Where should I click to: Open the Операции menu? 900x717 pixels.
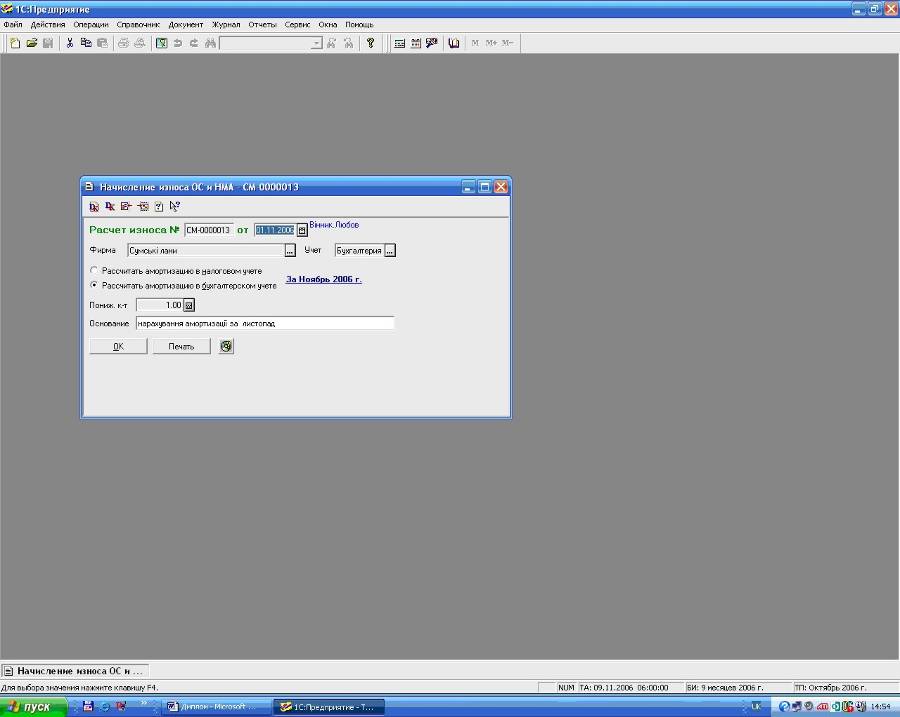click(x=91, y=25)
